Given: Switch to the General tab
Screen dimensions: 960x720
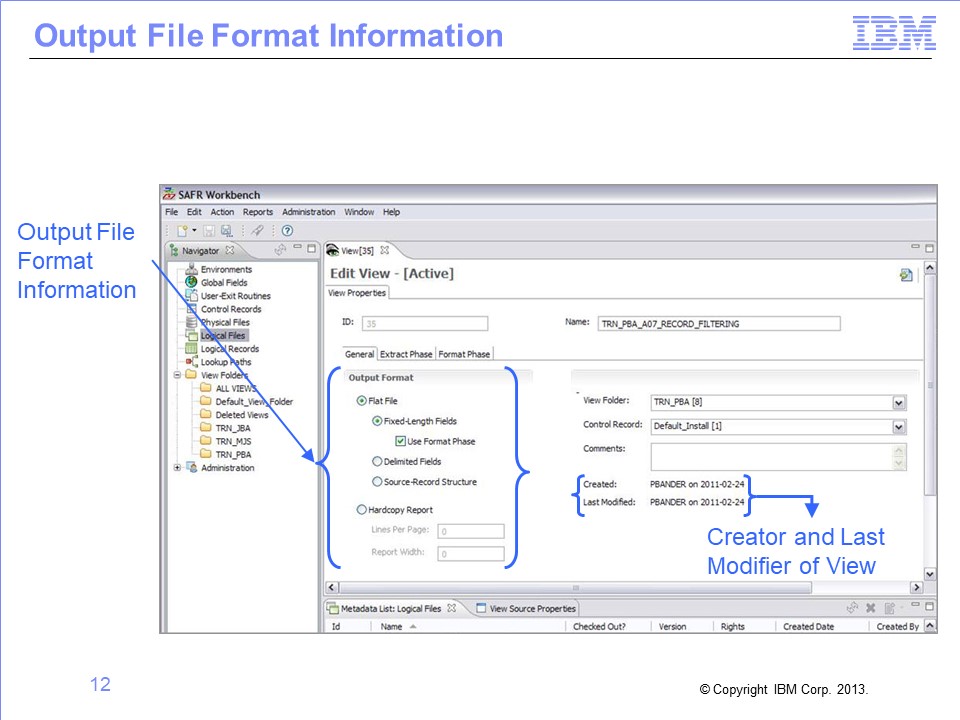Looking at the screenshot, I should pos(359,354).
